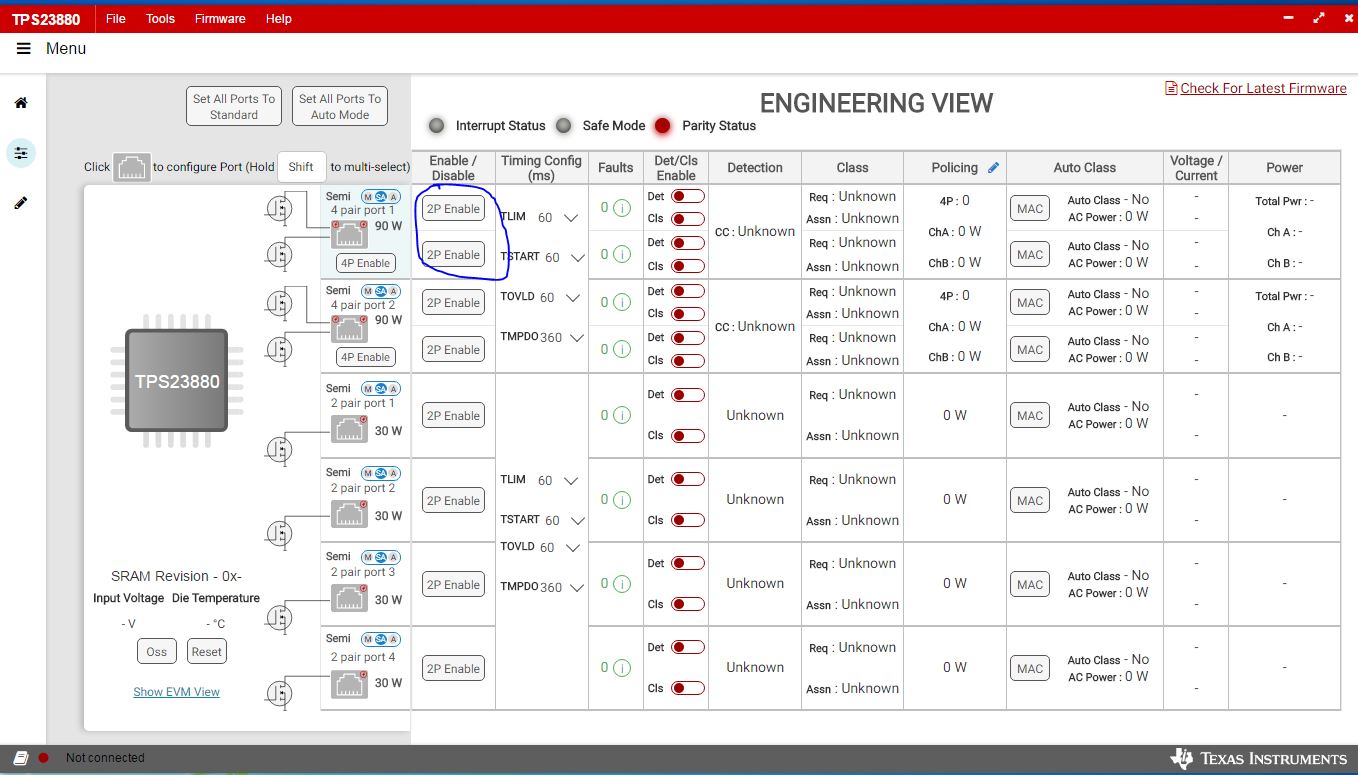Click 2P Enable for 2 pair port 1
The width and height of the screenshot is (1358, 775).
(x=454, y=416)
